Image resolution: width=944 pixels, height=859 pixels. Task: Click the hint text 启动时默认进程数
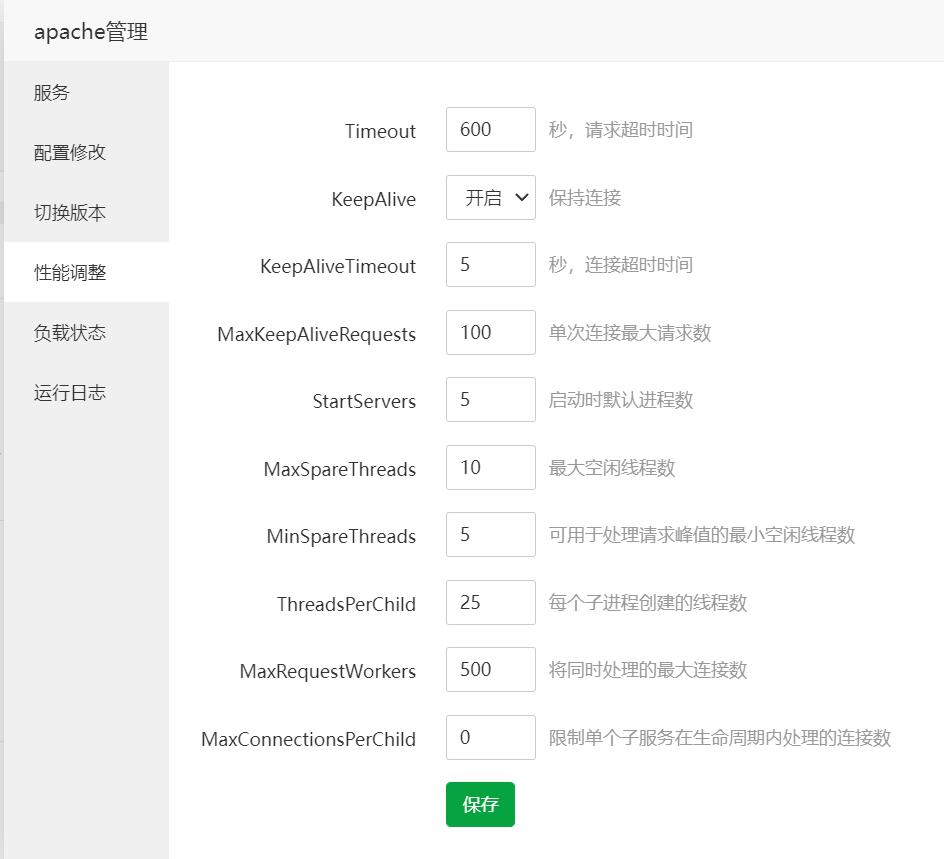tap(621, 399)
